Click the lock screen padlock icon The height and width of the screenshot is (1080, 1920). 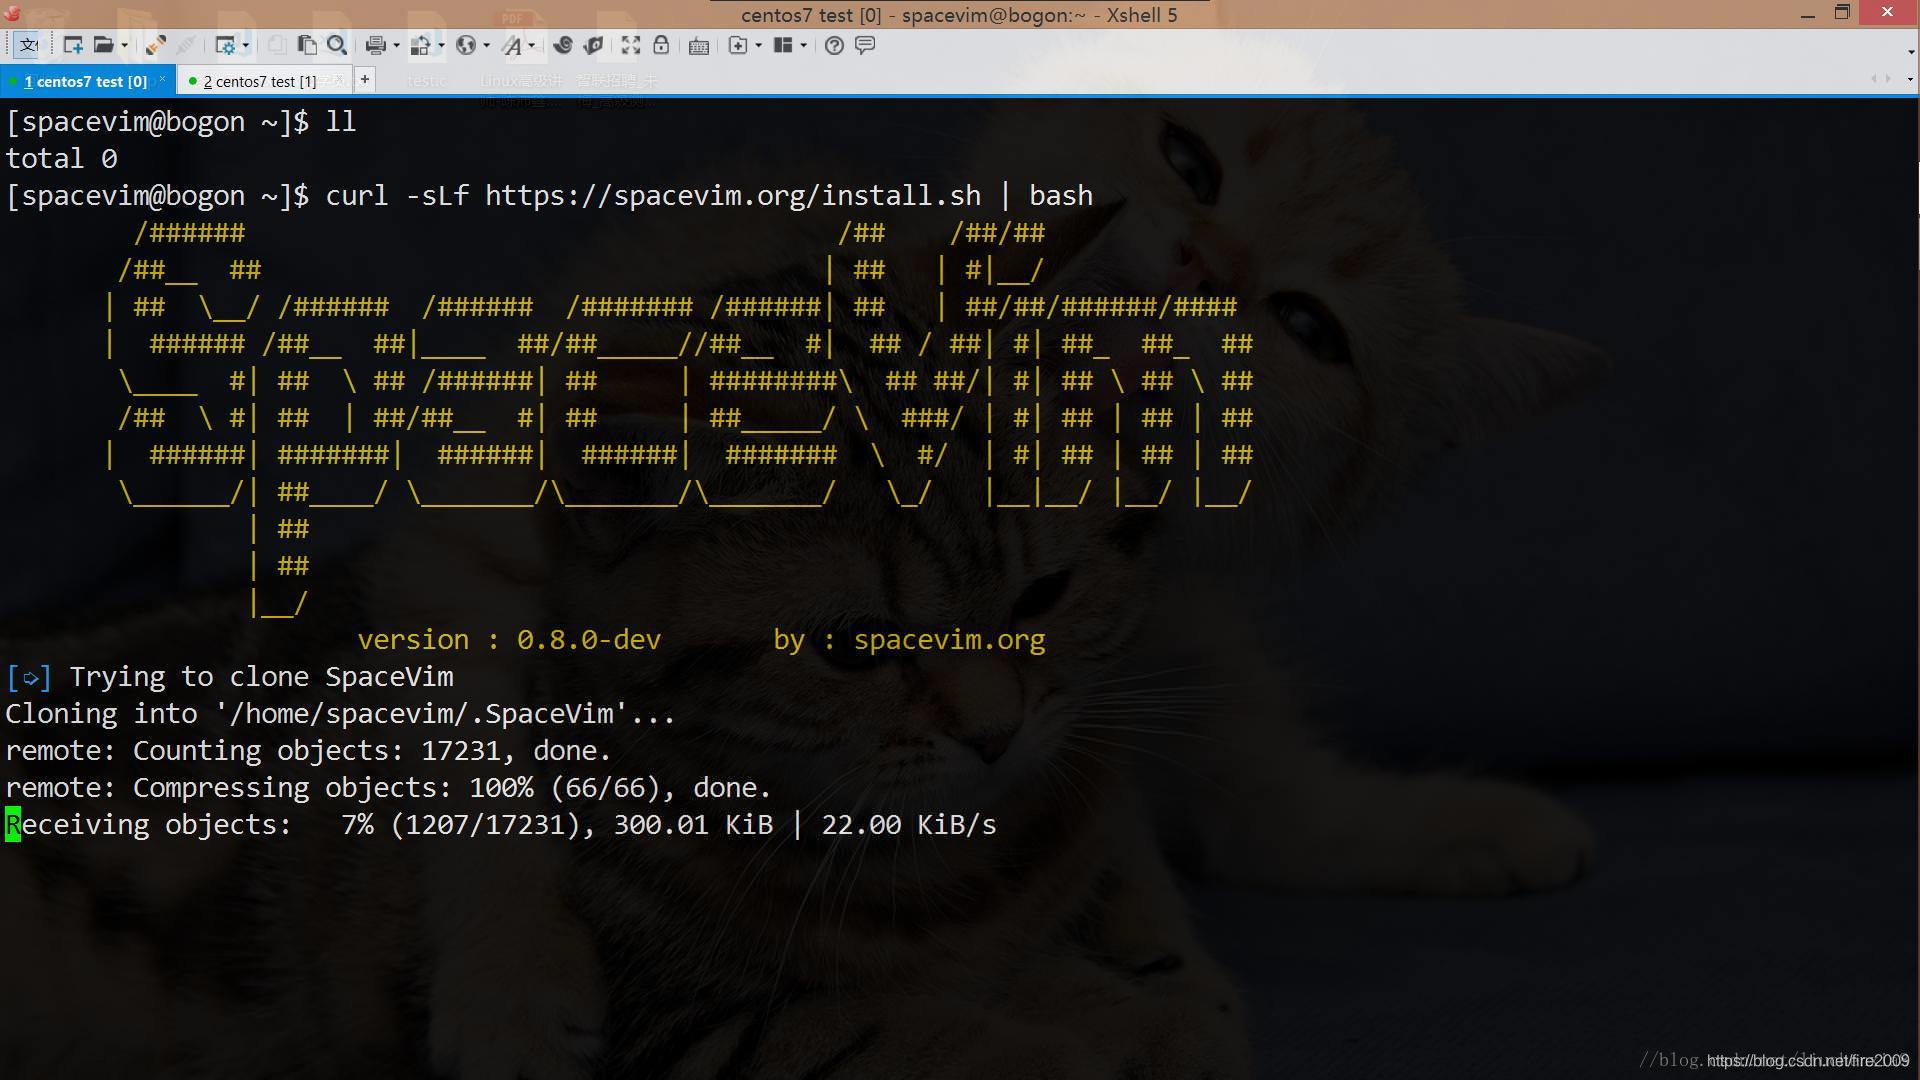pyautogui.click(x=661, y=45)
